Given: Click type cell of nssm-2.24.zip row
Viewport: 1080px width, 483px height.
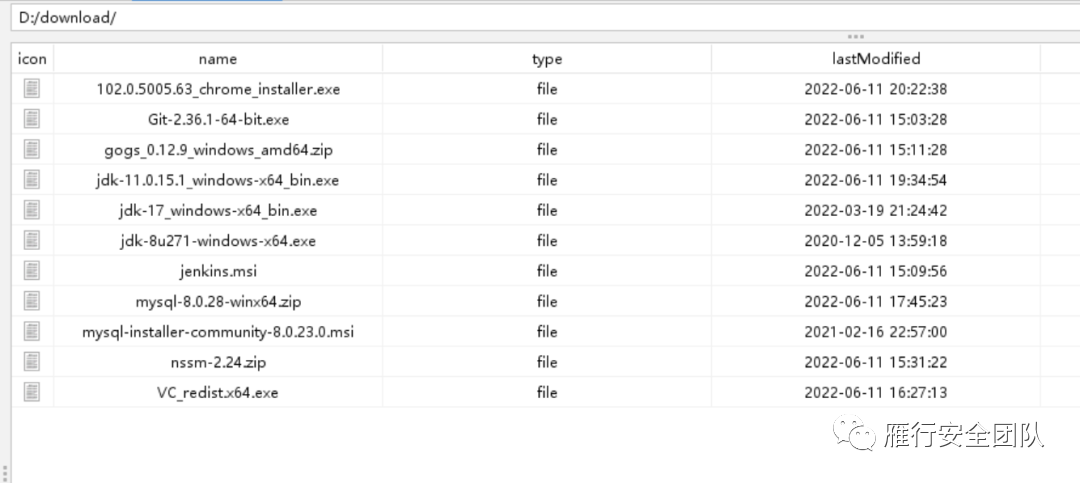Looking at the screenshot, I should (x=547, y=362).
